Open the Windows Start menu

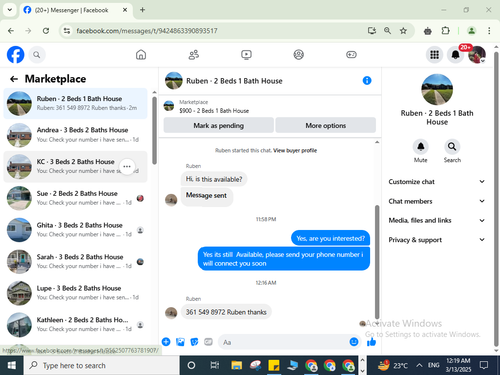[12, 365]
